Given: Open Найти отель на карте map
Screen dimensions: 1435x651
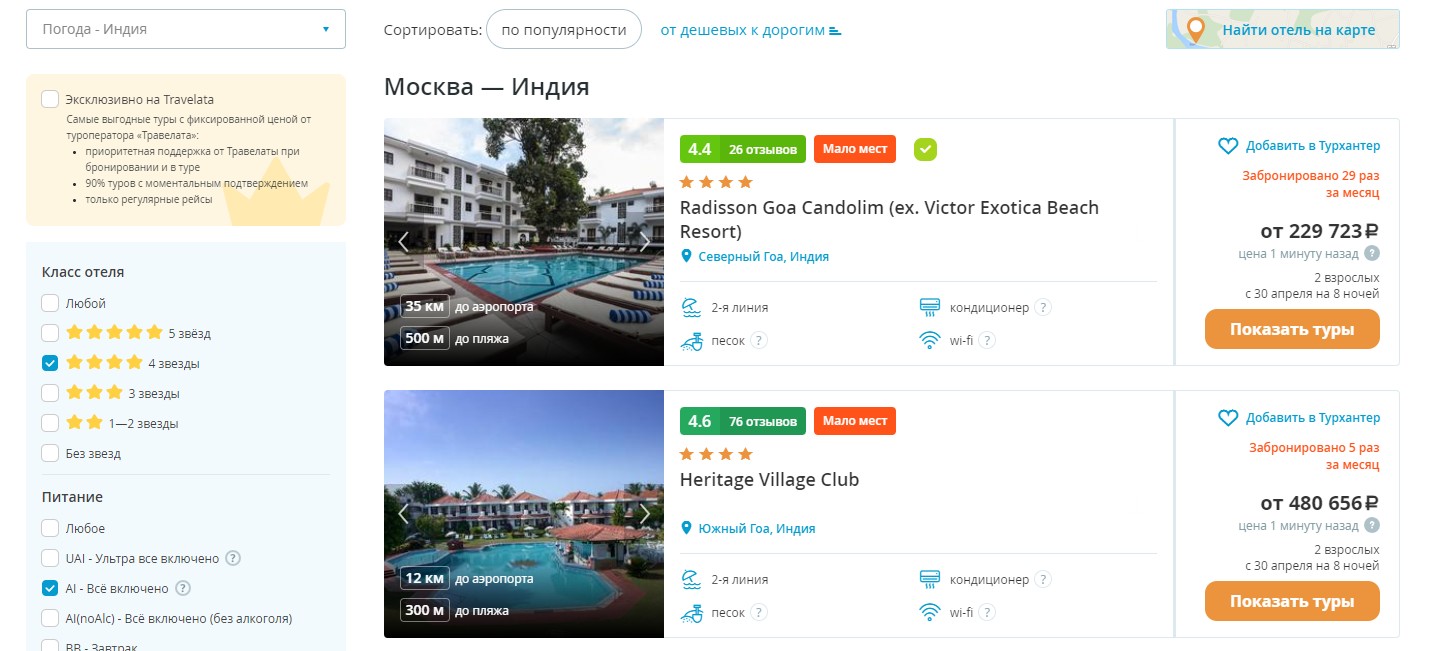Looking at the screenshot, I should (x=1283, y=29).
